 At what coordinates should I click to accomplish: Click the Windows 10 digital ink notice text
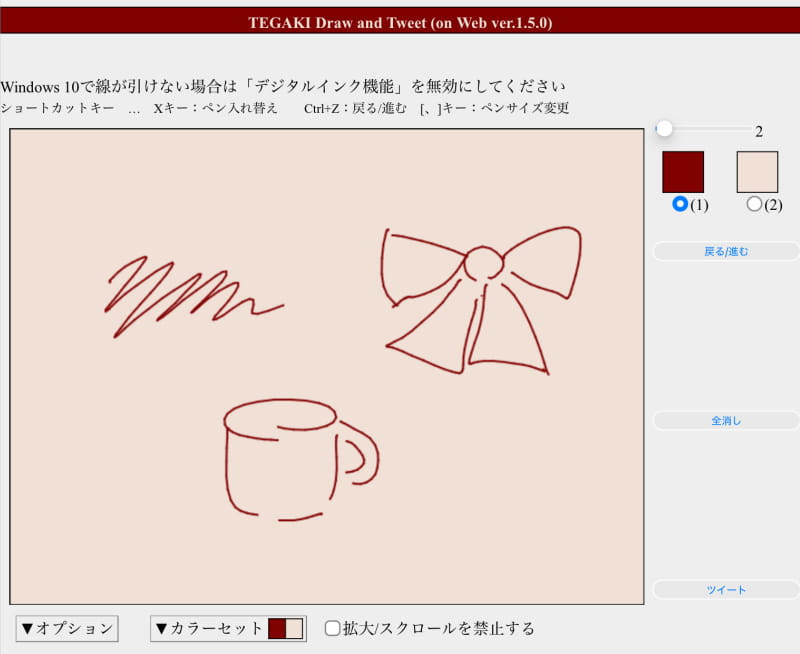point(283,87)
